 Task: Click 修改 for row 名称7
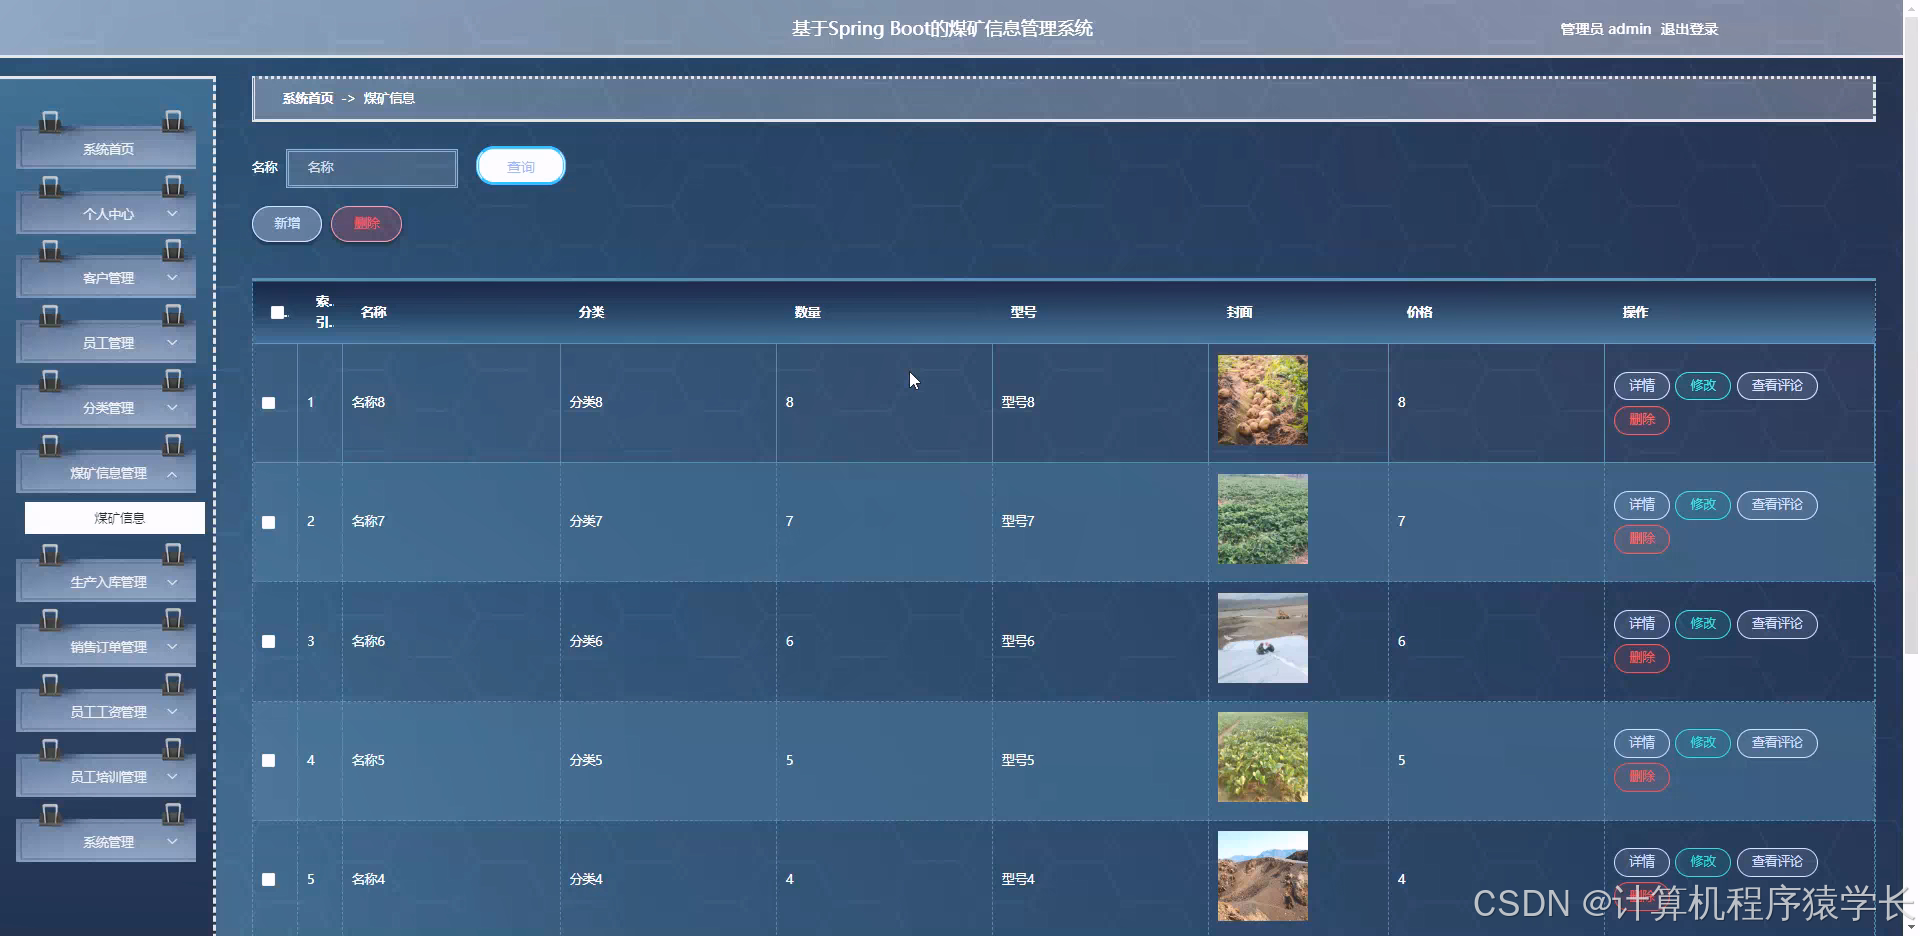coord(1703,505)
